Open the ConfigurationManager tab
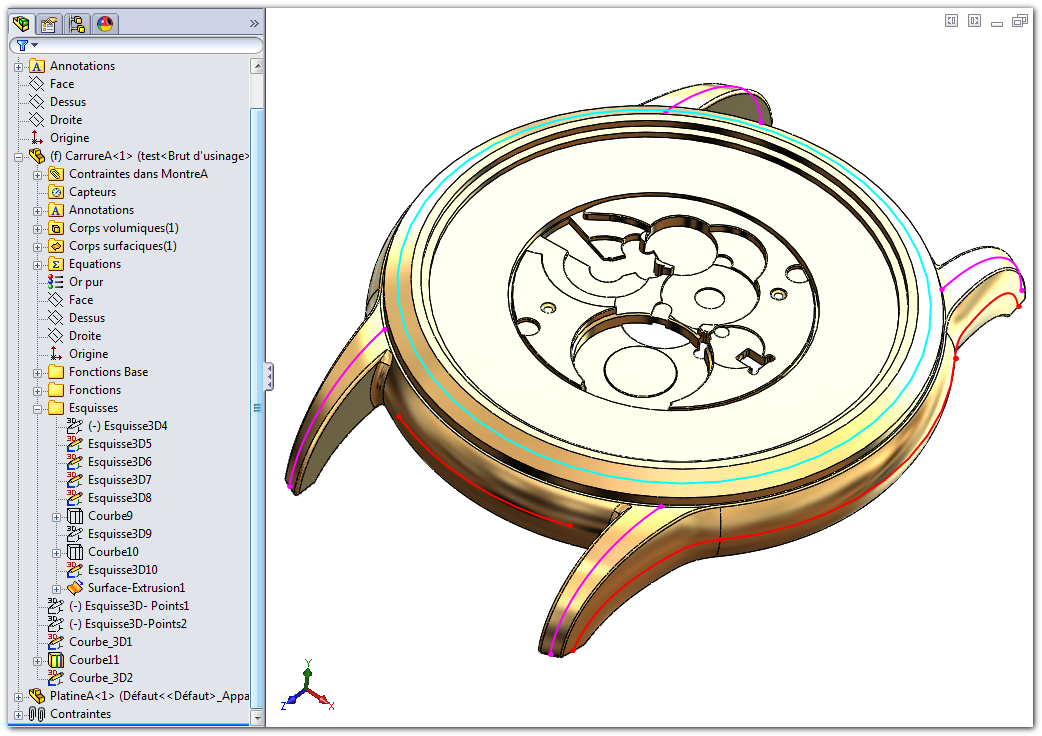Image resolution: width=1042 pixels, height=736 pixels. [x=77, y=24]
